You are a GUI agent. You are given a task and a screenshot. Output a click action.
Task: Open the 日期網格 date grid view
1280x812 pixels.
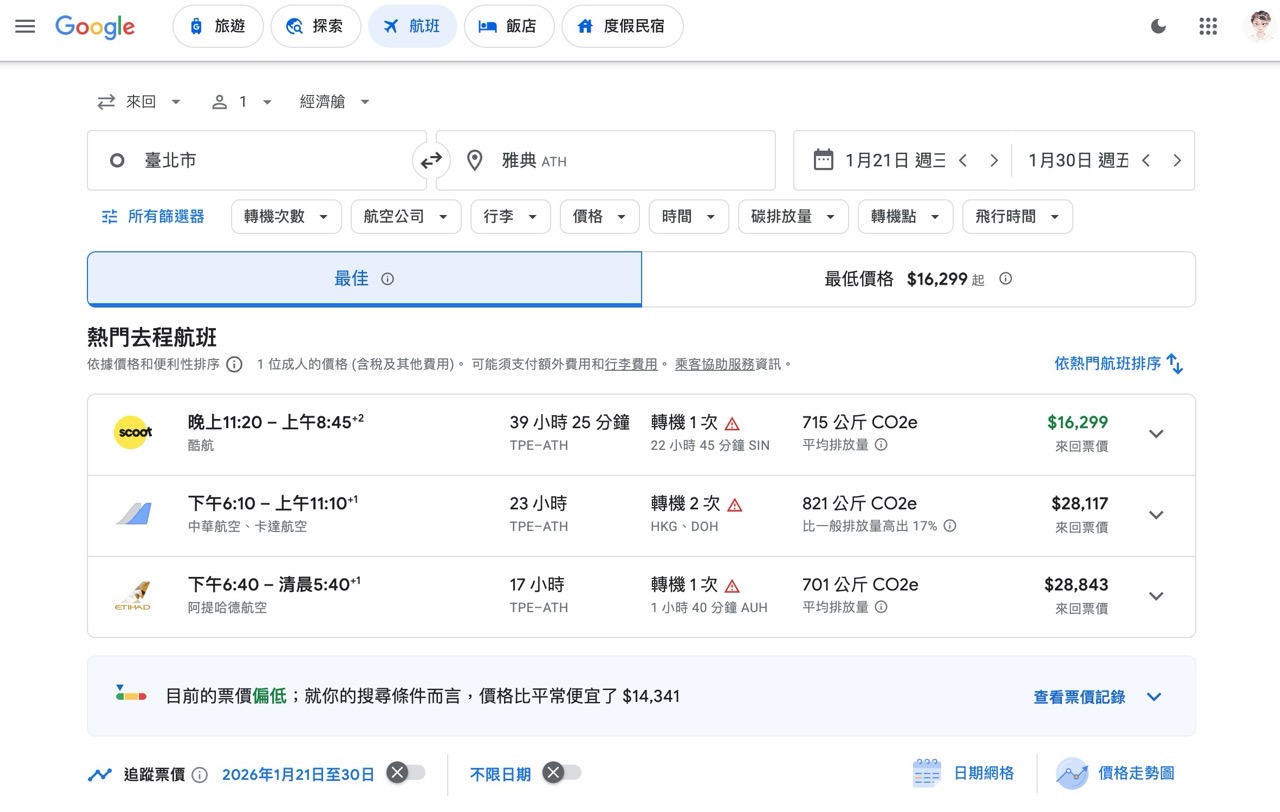click(x=965, y=772)
